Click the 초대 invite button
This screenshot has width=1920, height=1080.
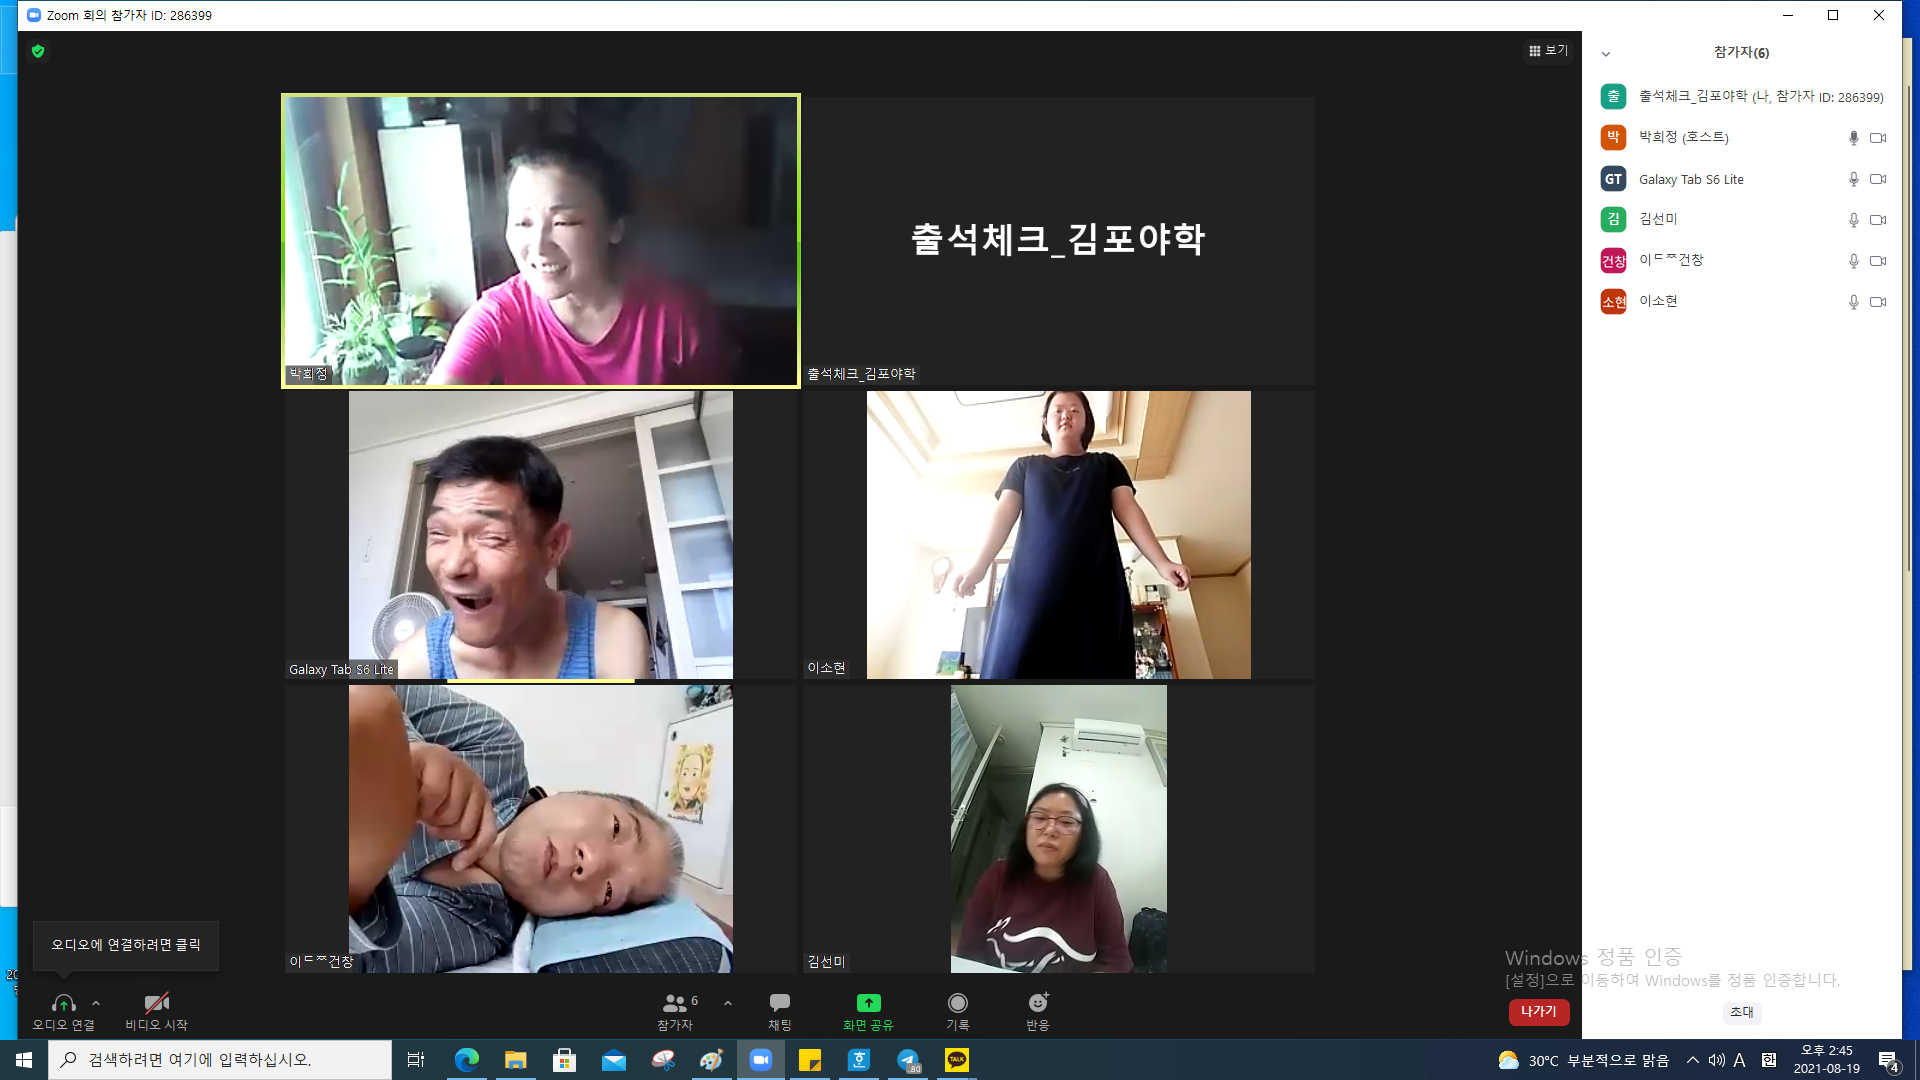1742,1012
